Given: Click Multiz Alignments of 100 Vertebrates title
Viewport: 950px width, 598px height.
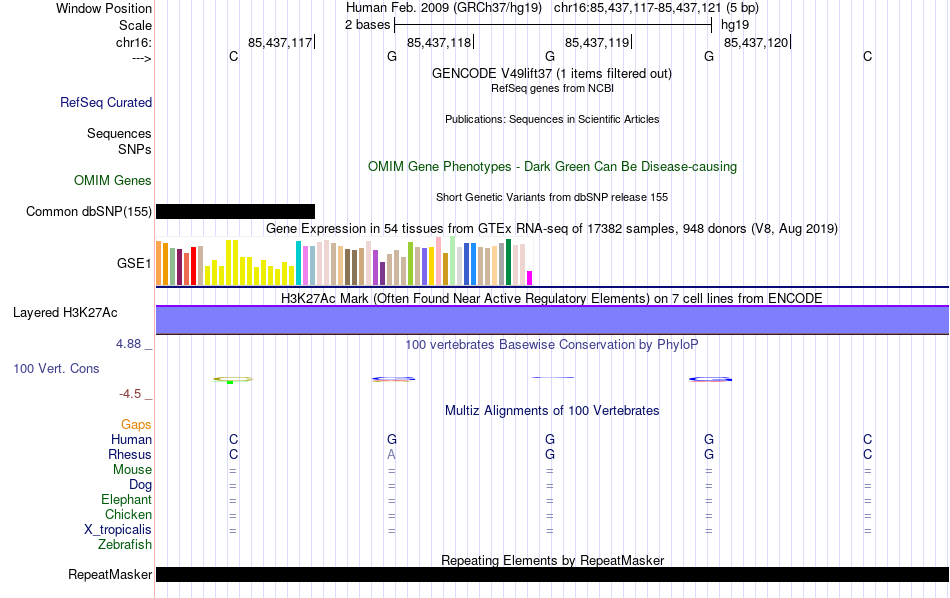Looking at the screenshot, I should (552, 411).
